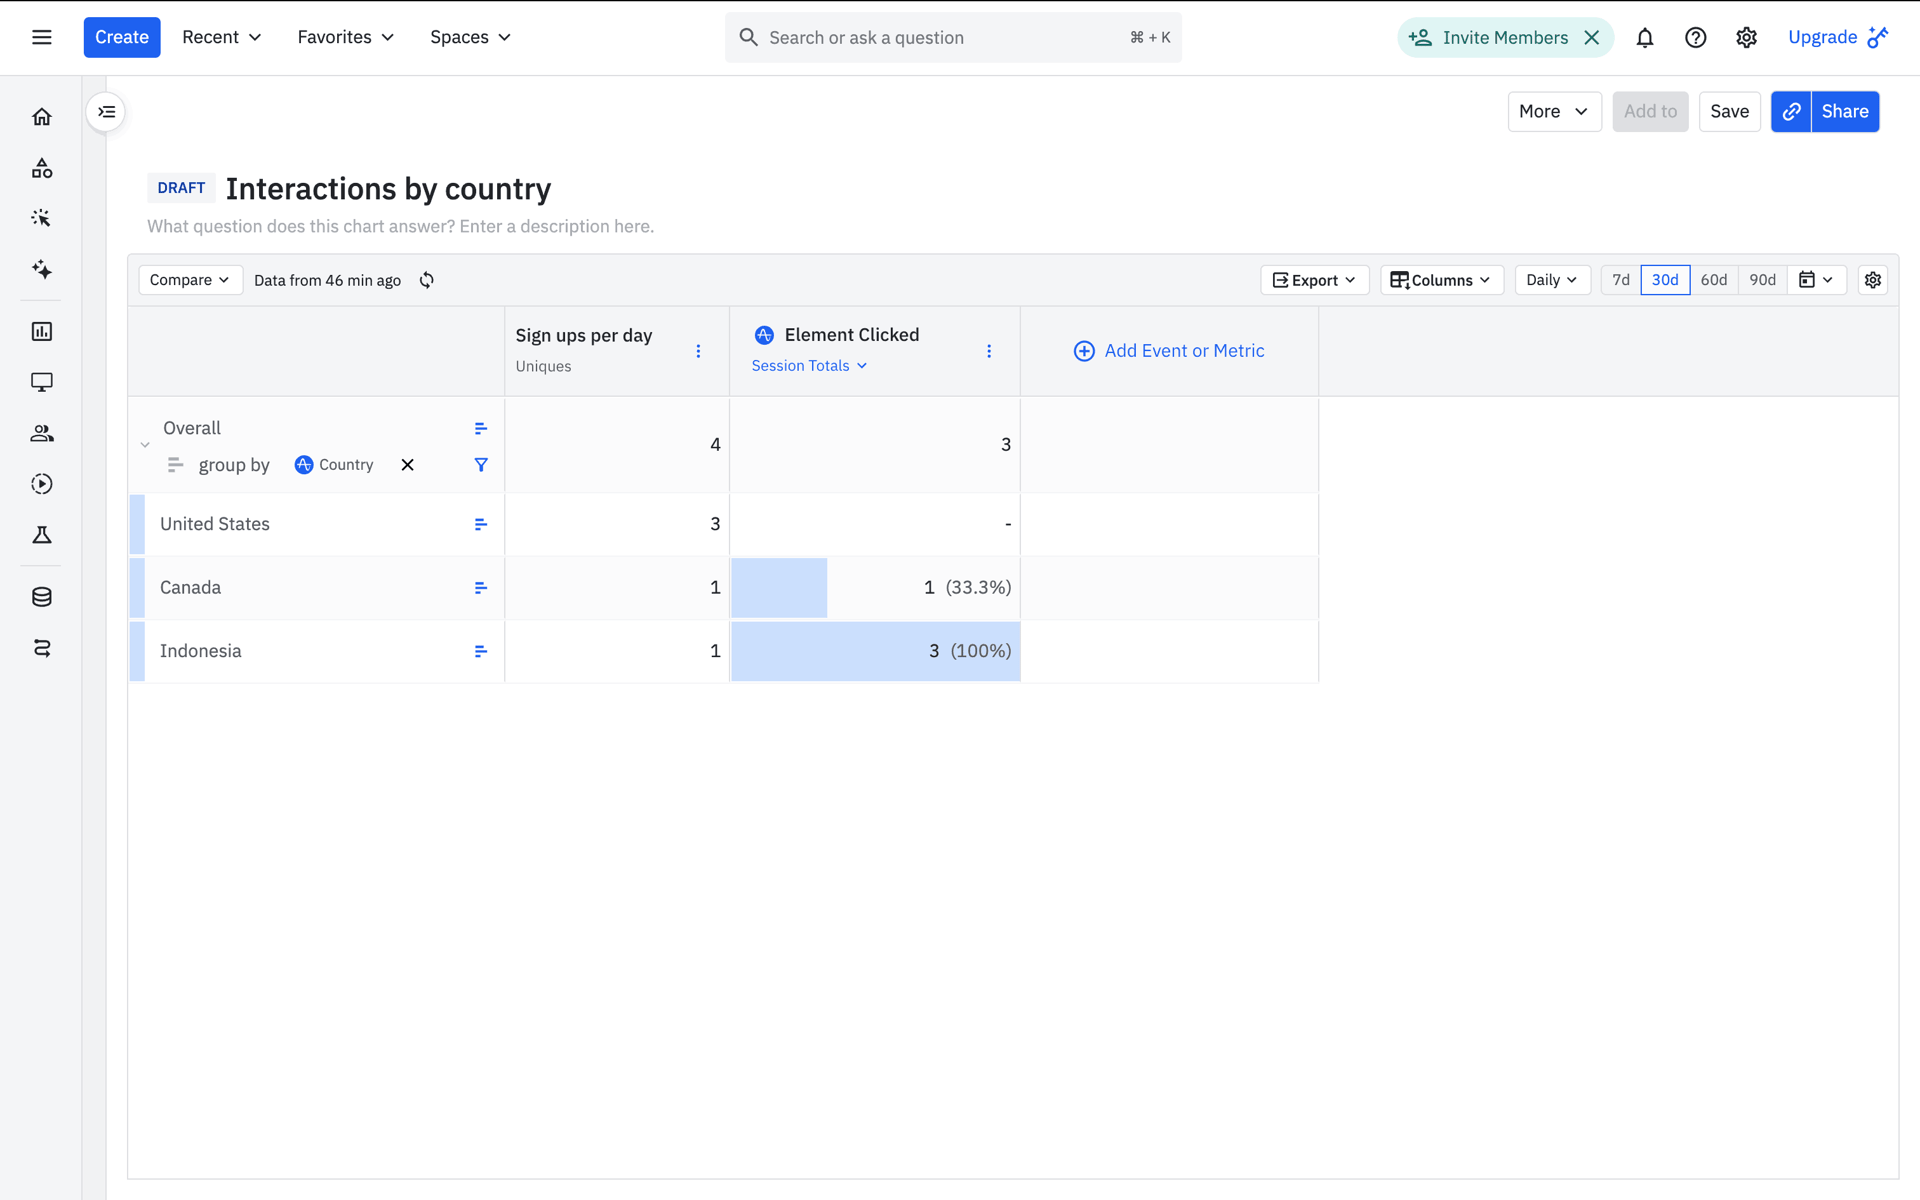Click the Upgrade link
The width and height of the screenshot is (1920, 1200).
[1838, 38]
